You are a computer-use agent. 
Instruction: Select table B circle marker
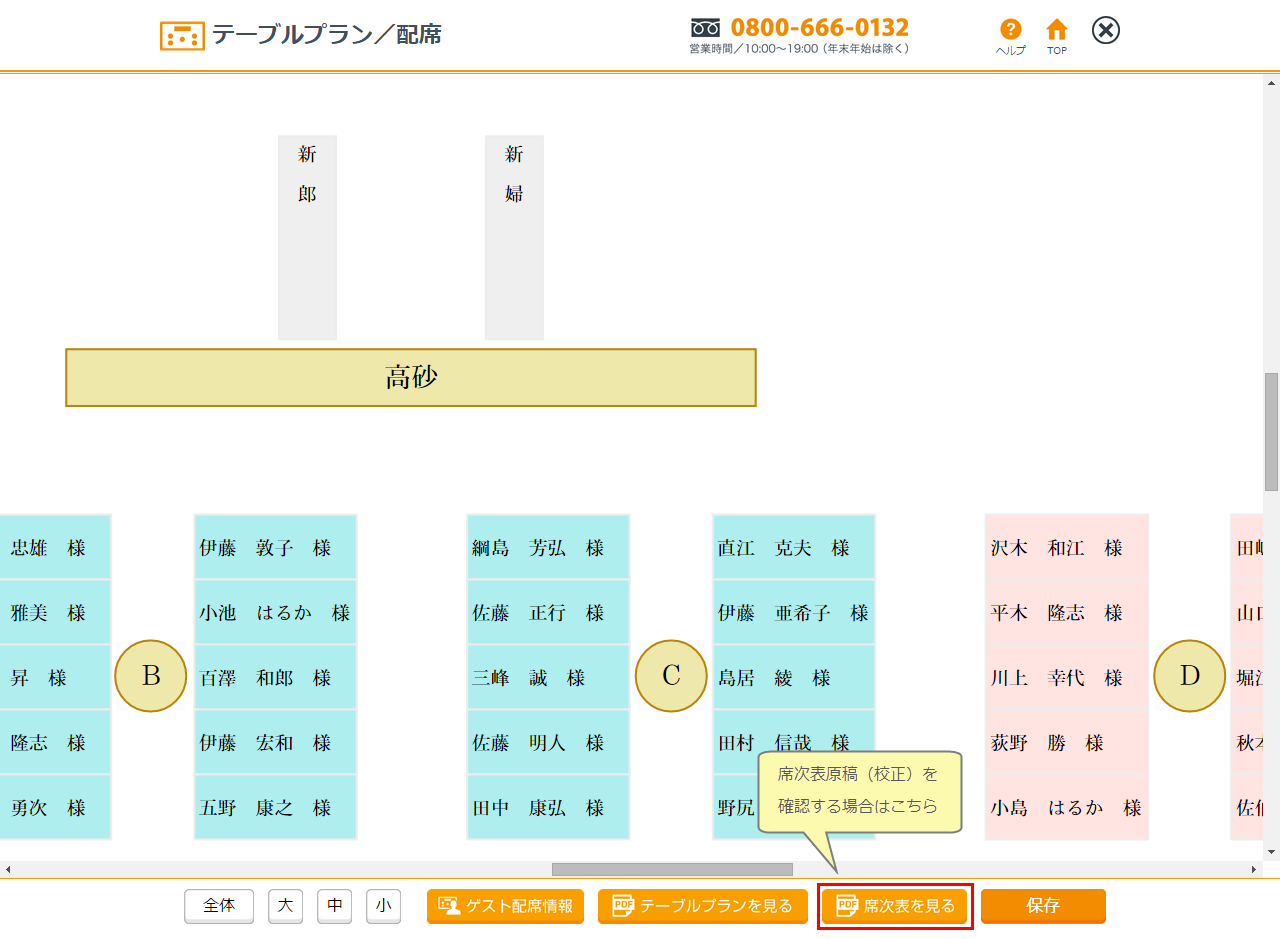151,676
